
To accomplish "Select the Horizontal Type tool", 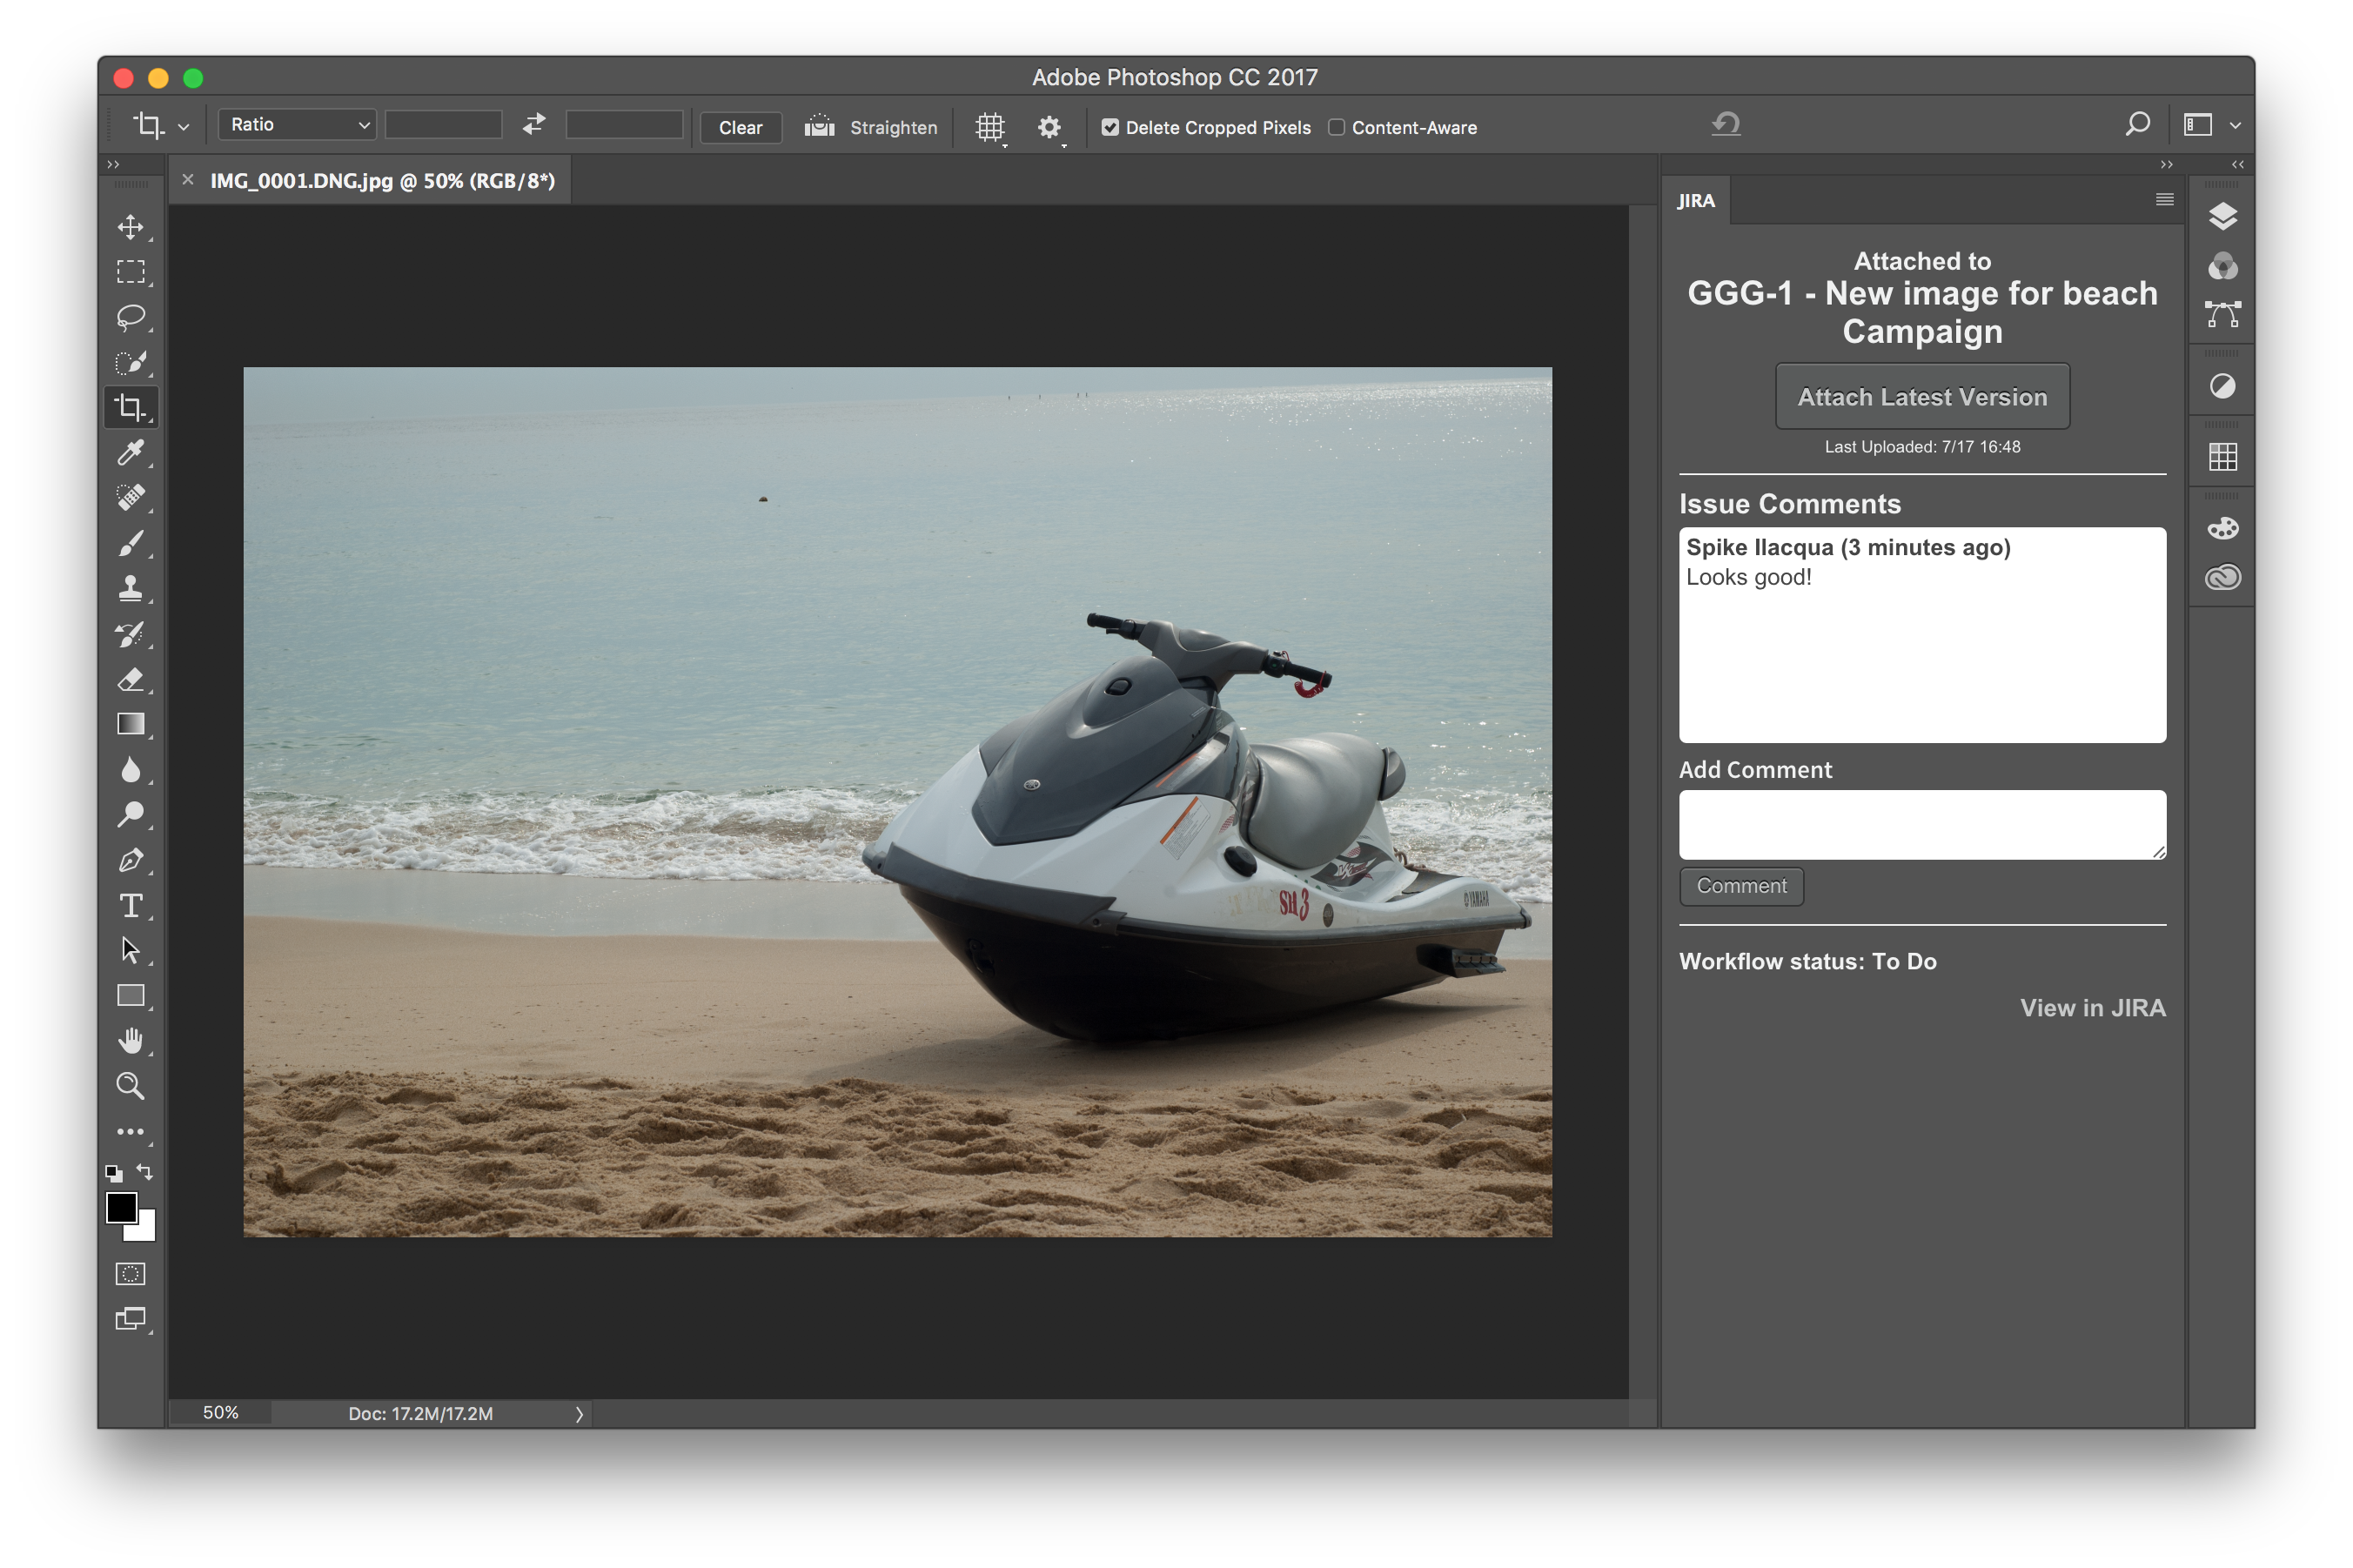I will (x=130, y=906).
